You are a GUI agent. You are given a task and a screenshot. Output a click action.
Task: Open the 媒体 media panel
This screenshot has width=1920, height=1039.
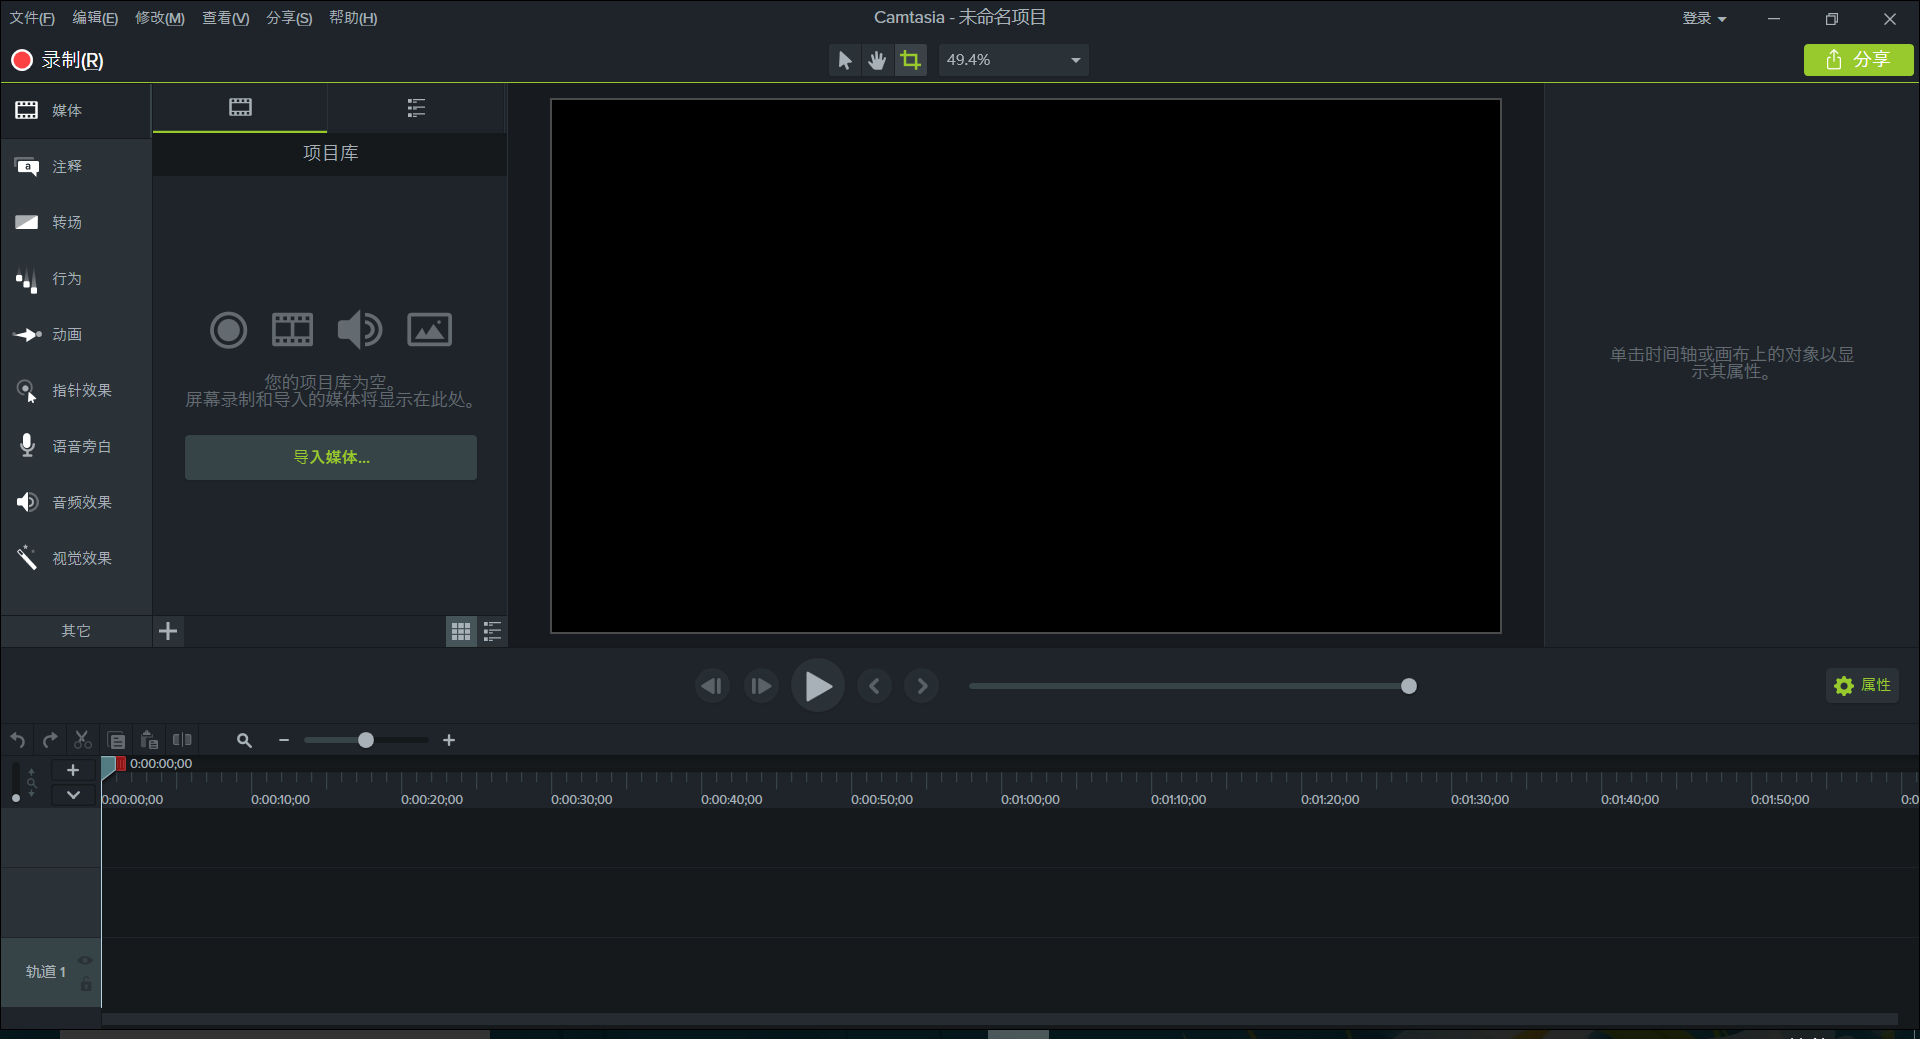click(x=76, y=110)
